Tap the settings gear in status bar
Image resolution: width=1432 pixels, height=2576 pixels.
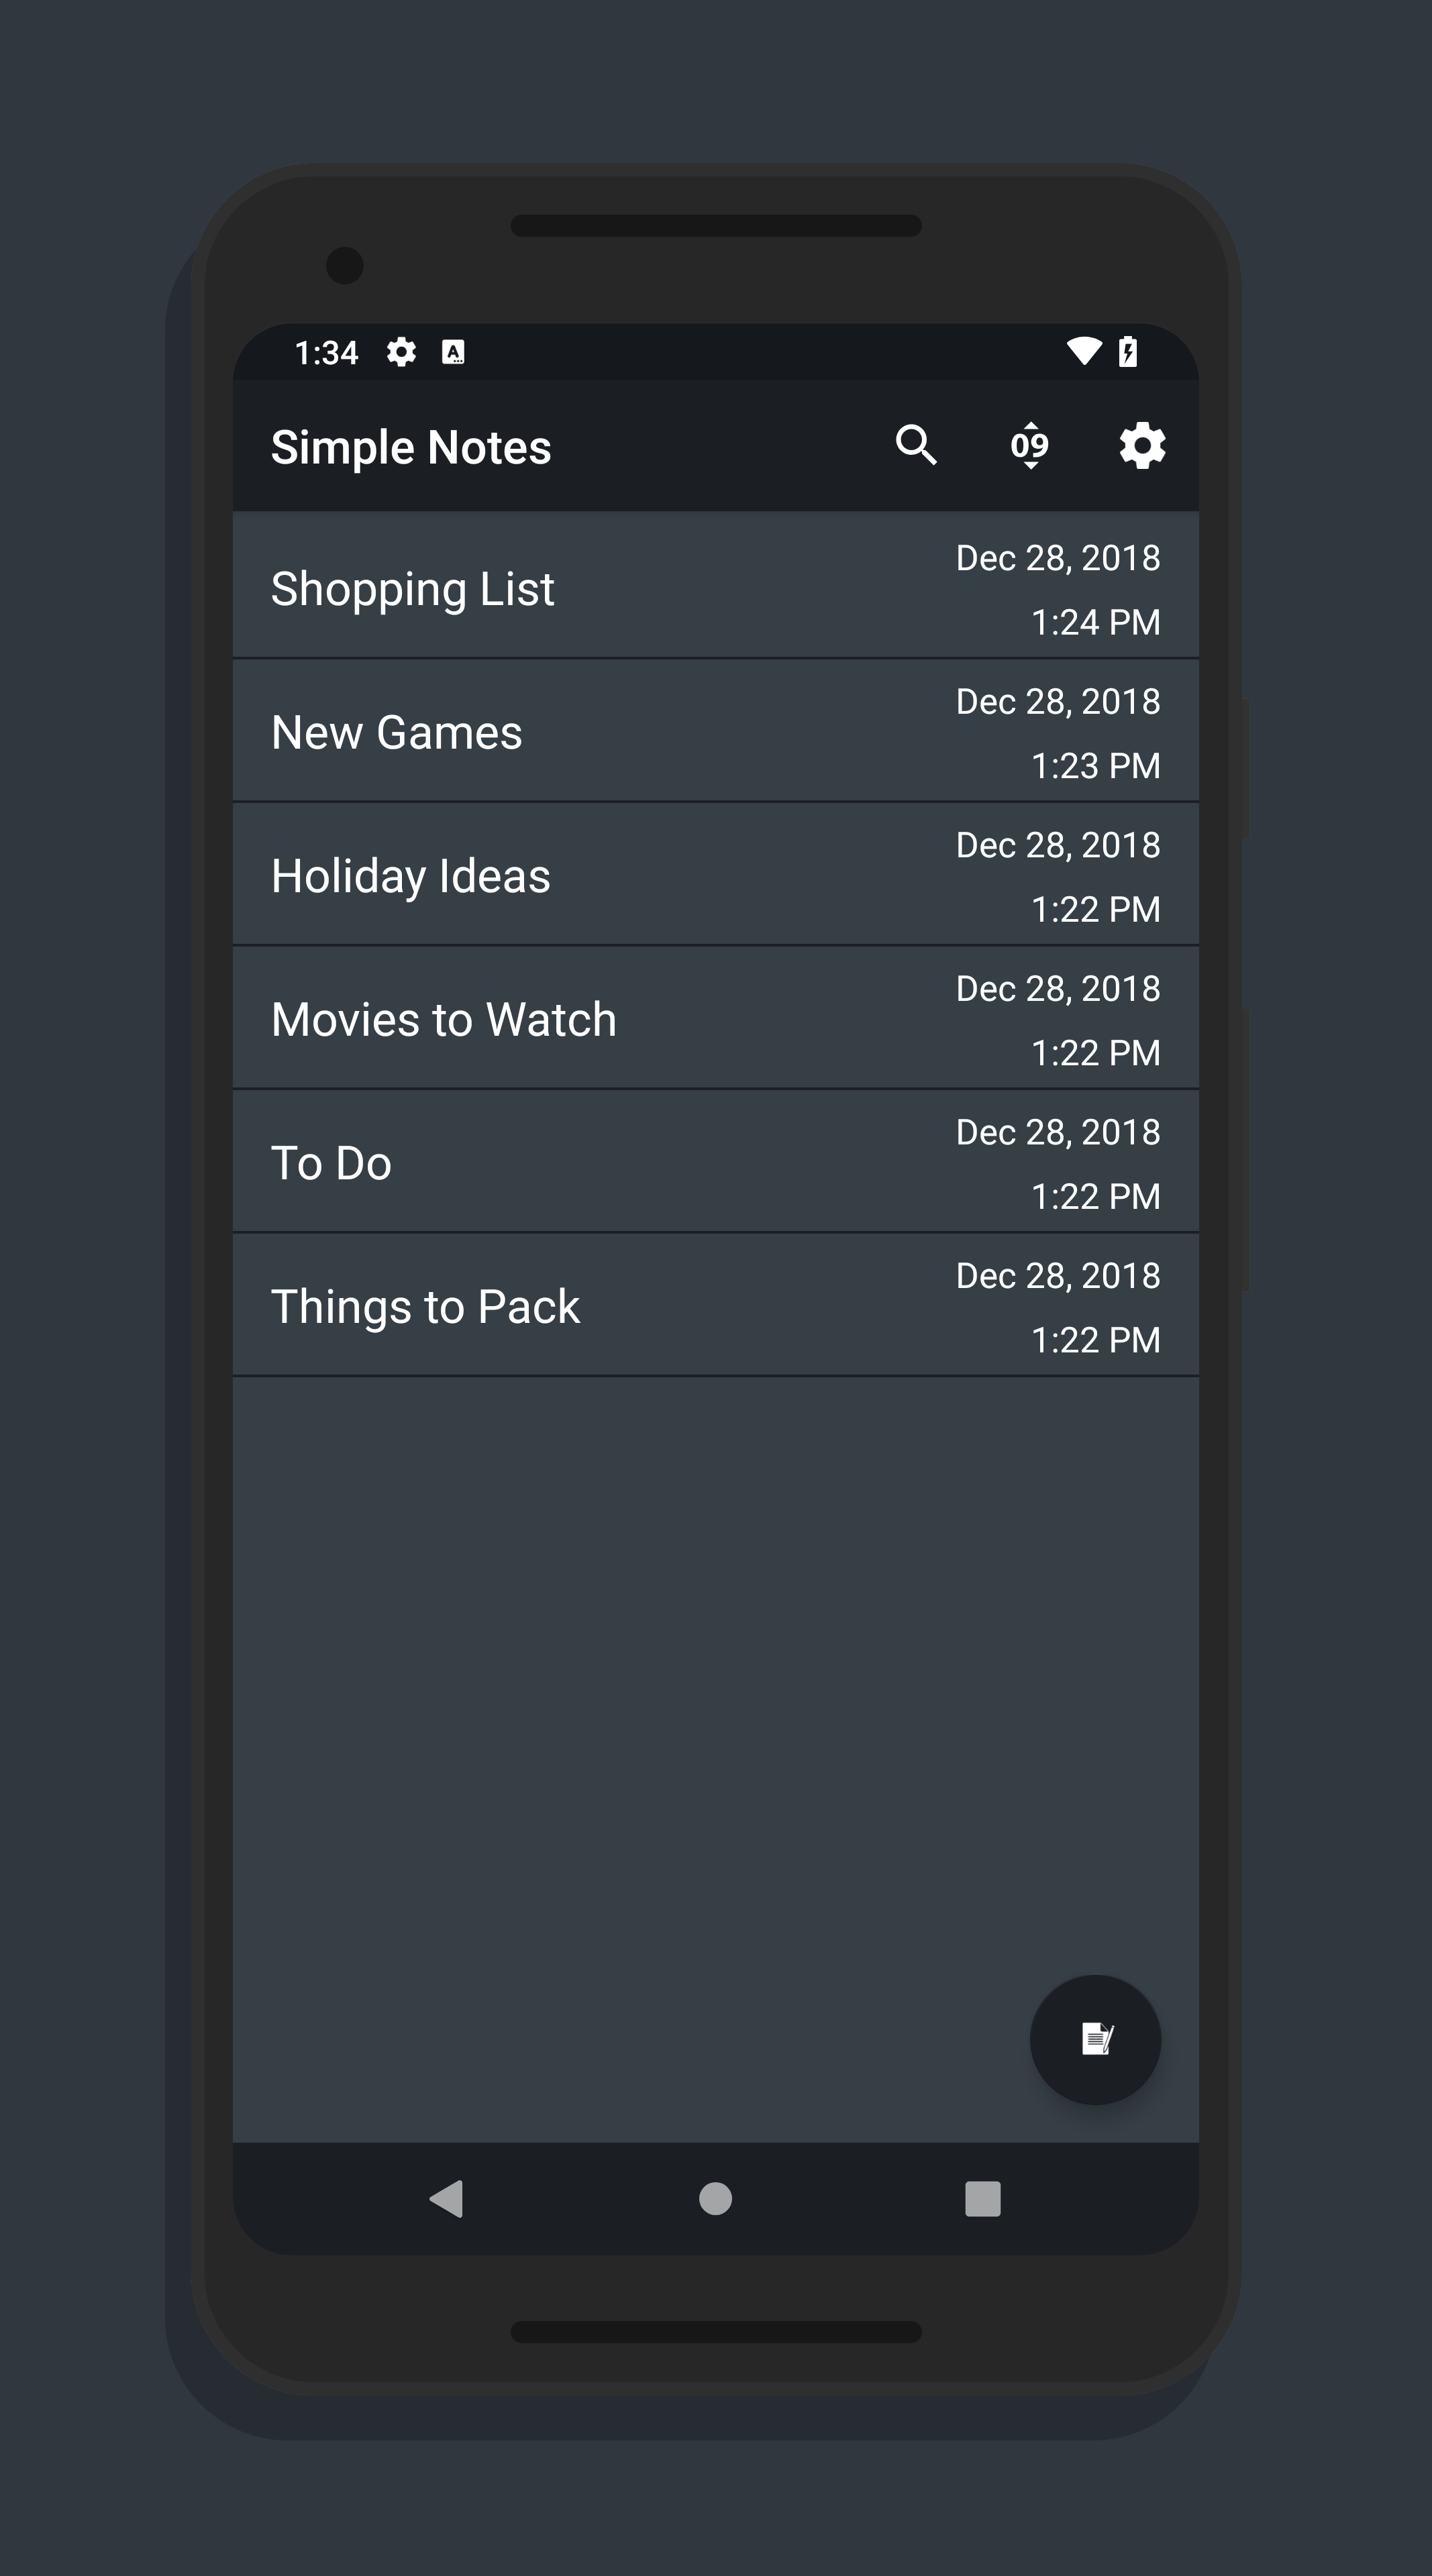point(401,352)
